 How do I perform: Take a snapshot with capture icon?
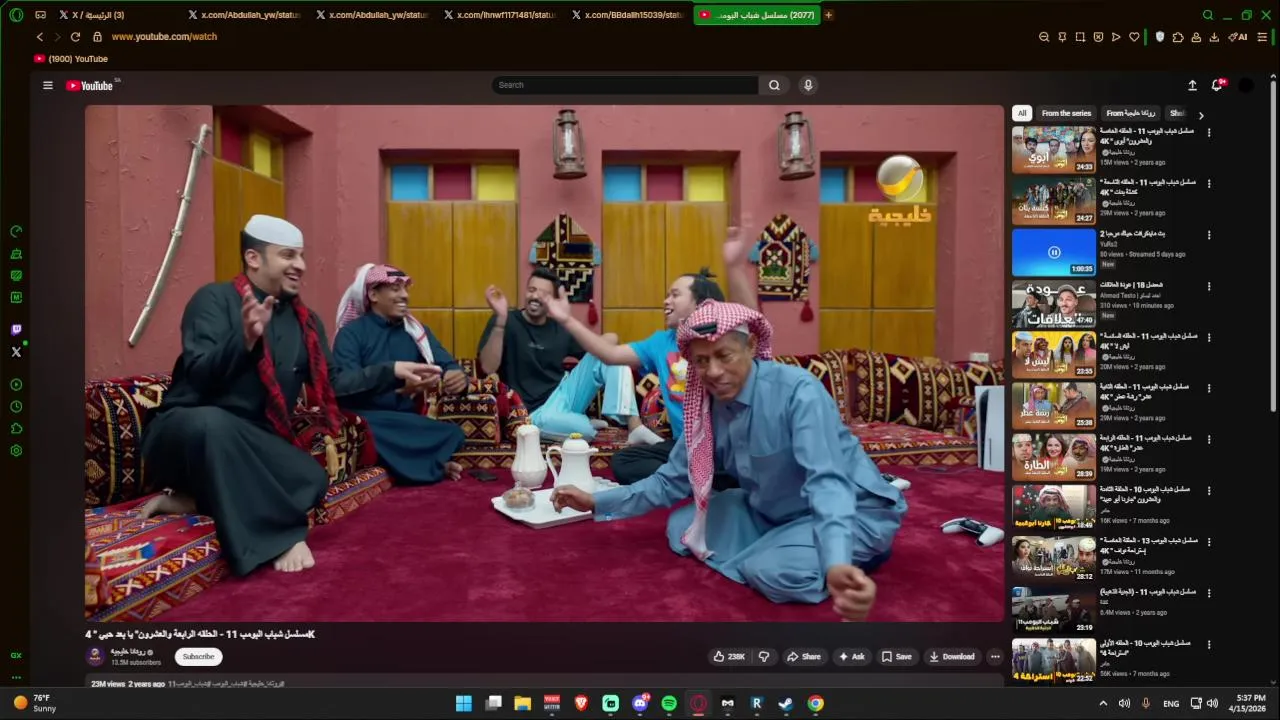pos(1080,37)
